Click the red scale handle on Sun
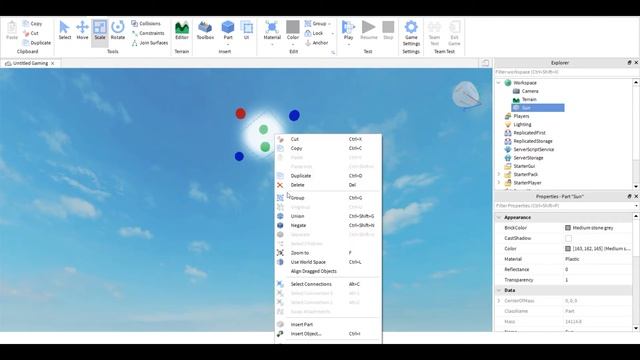This screenshot has height=360, width=640. coord(241,113)
